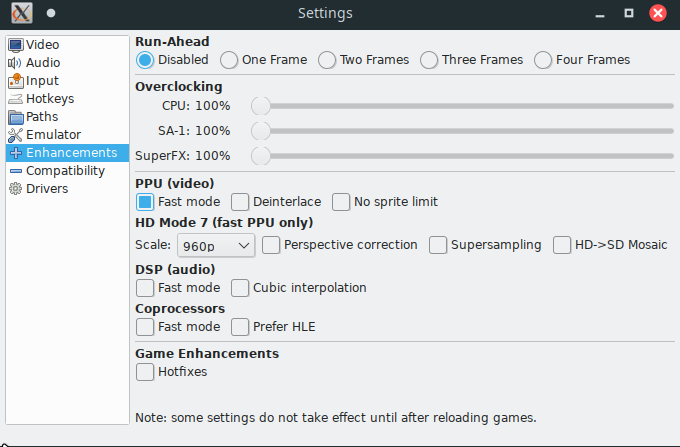
Task: Select the Audio speaker icon
Action: pyautogui.click(x=15, y=63)
